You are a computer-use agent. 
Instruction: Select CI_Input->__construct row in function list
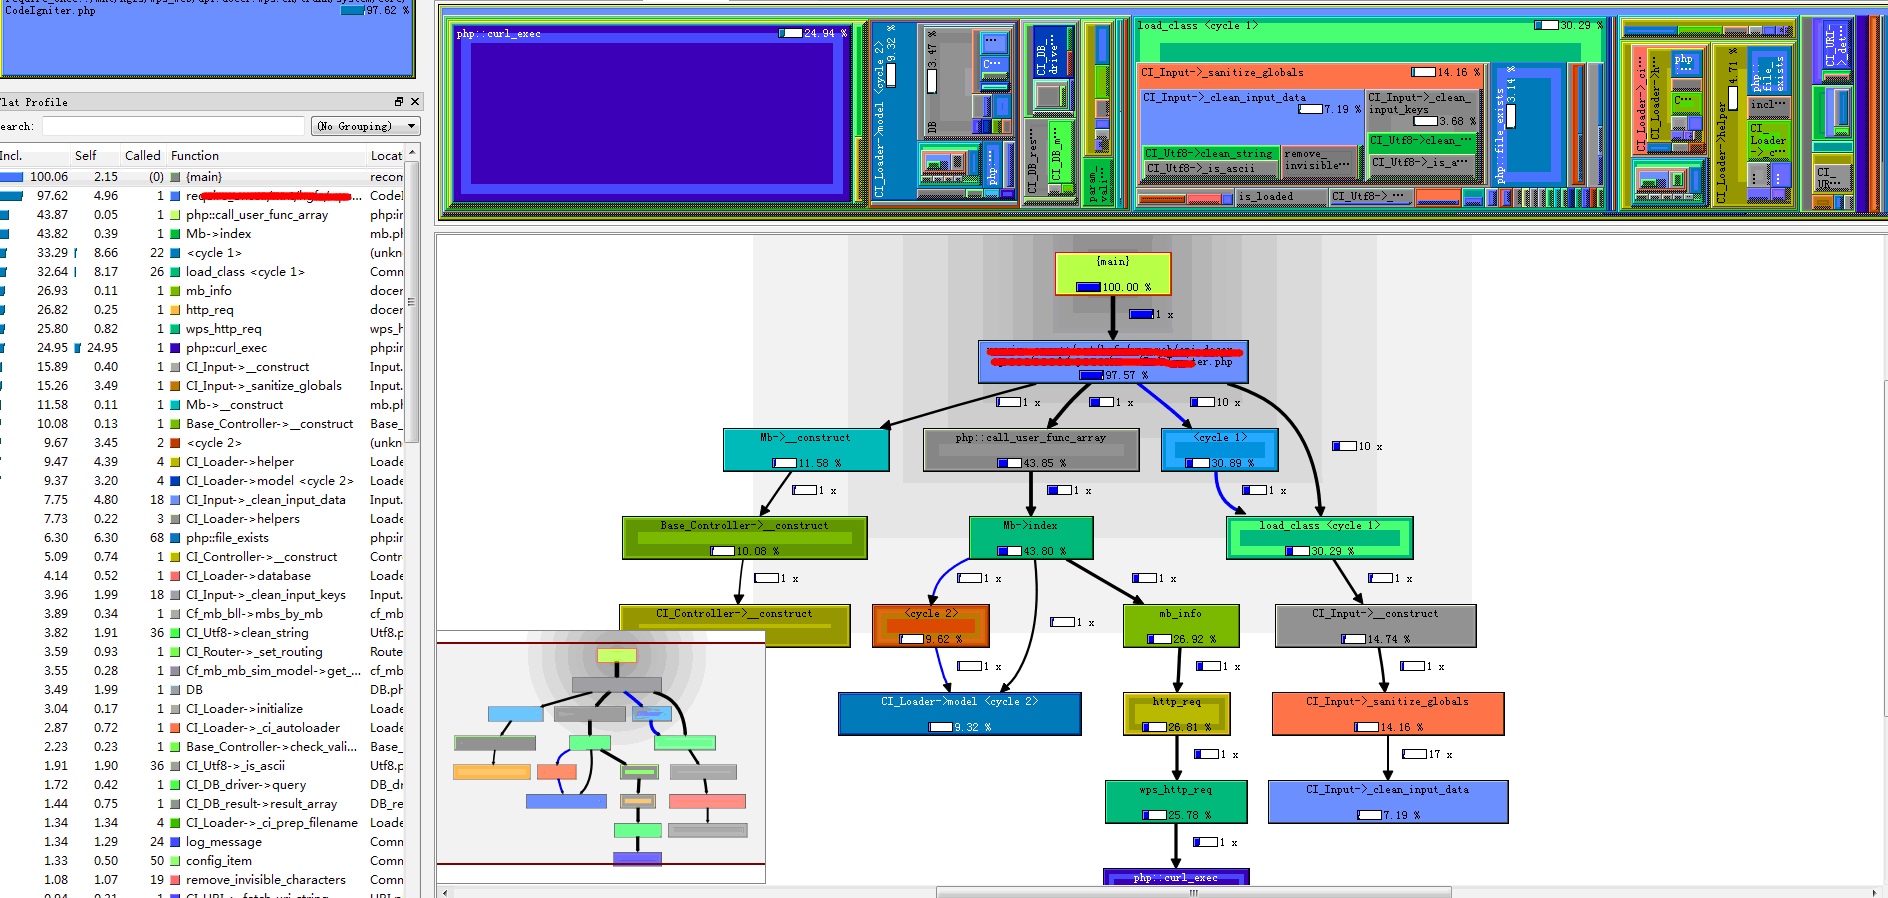tap(202, 367)
